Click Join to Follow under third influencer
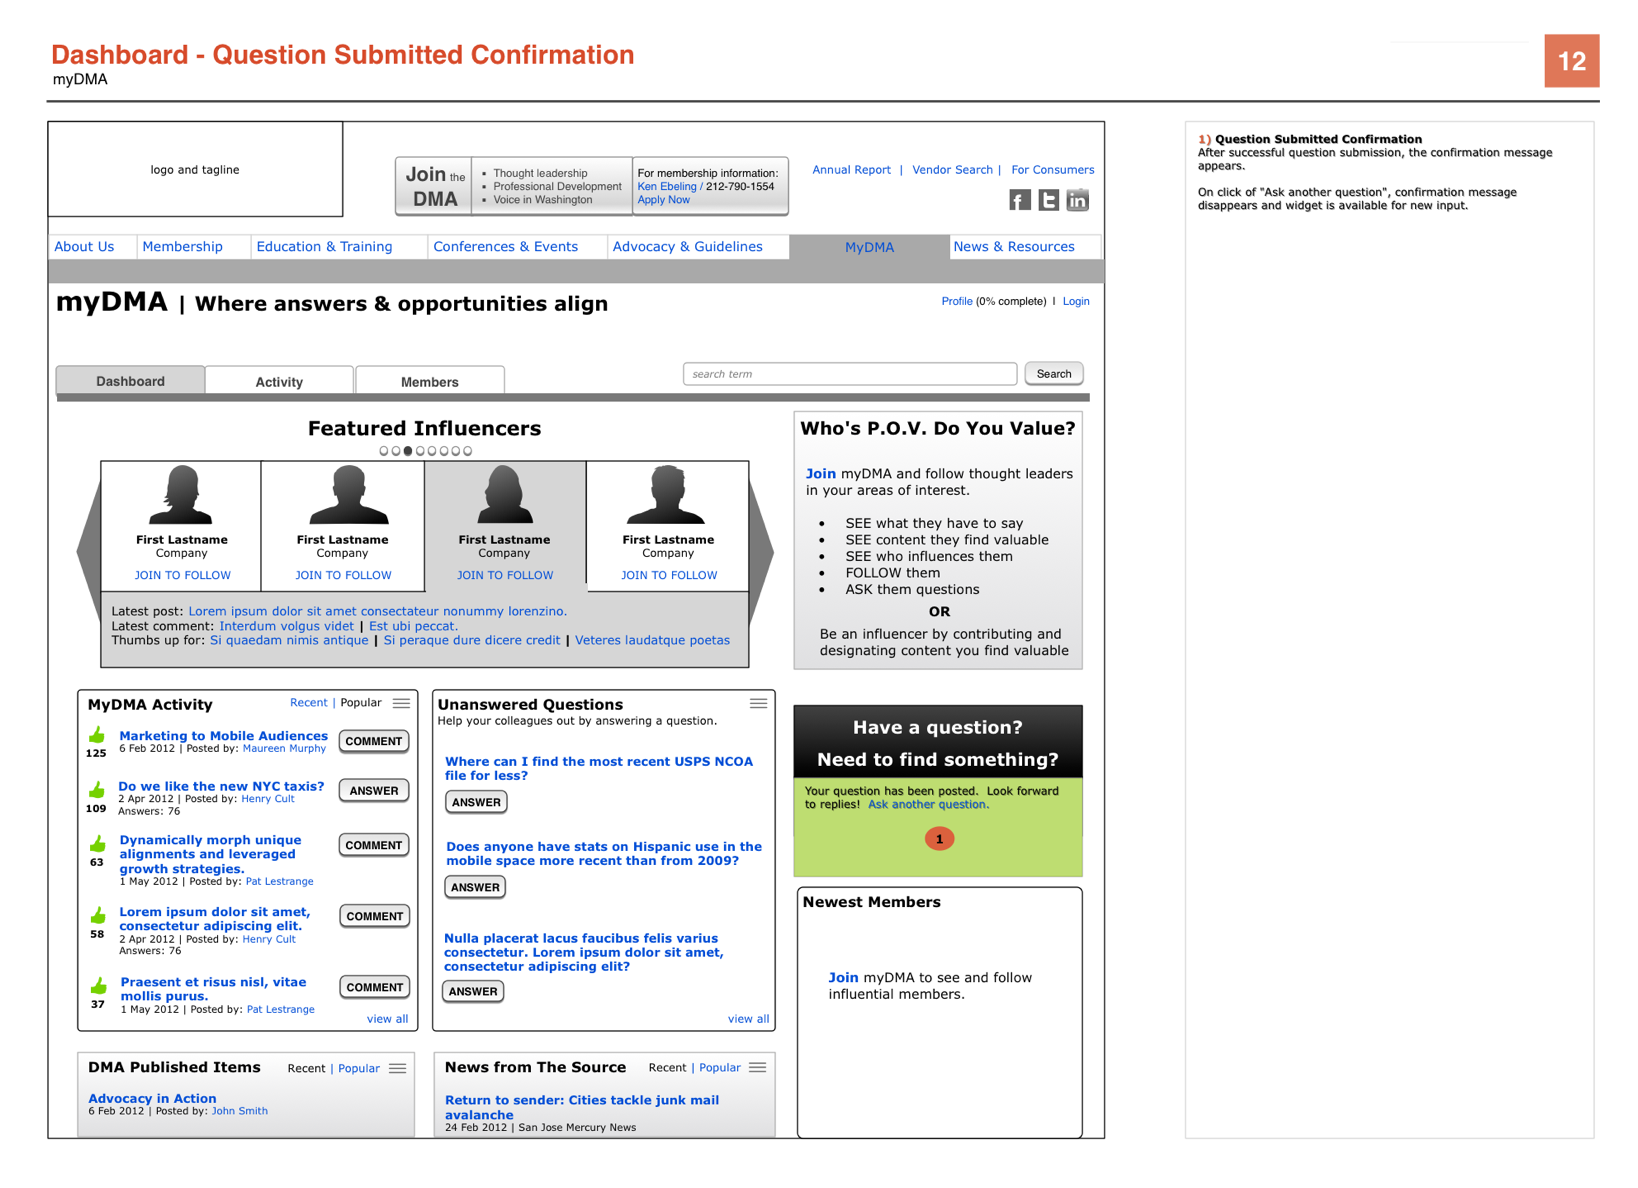Viewport: 1638px width, 1188px height. pyautogui.click(x=505, y=575)
